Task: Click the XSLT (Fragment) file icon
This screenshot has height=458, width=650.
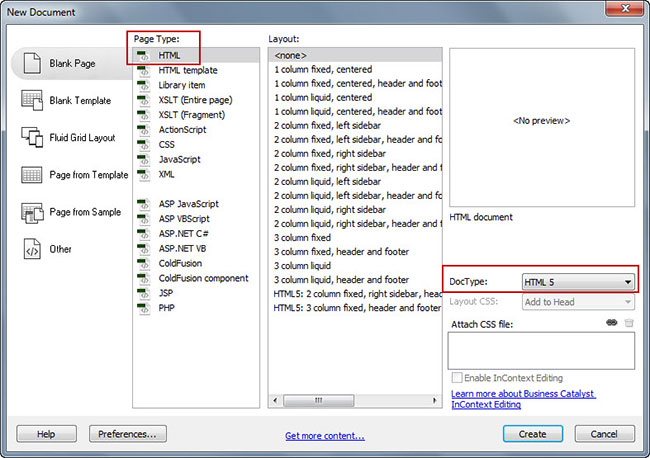Action: click(x=143, y=115)
